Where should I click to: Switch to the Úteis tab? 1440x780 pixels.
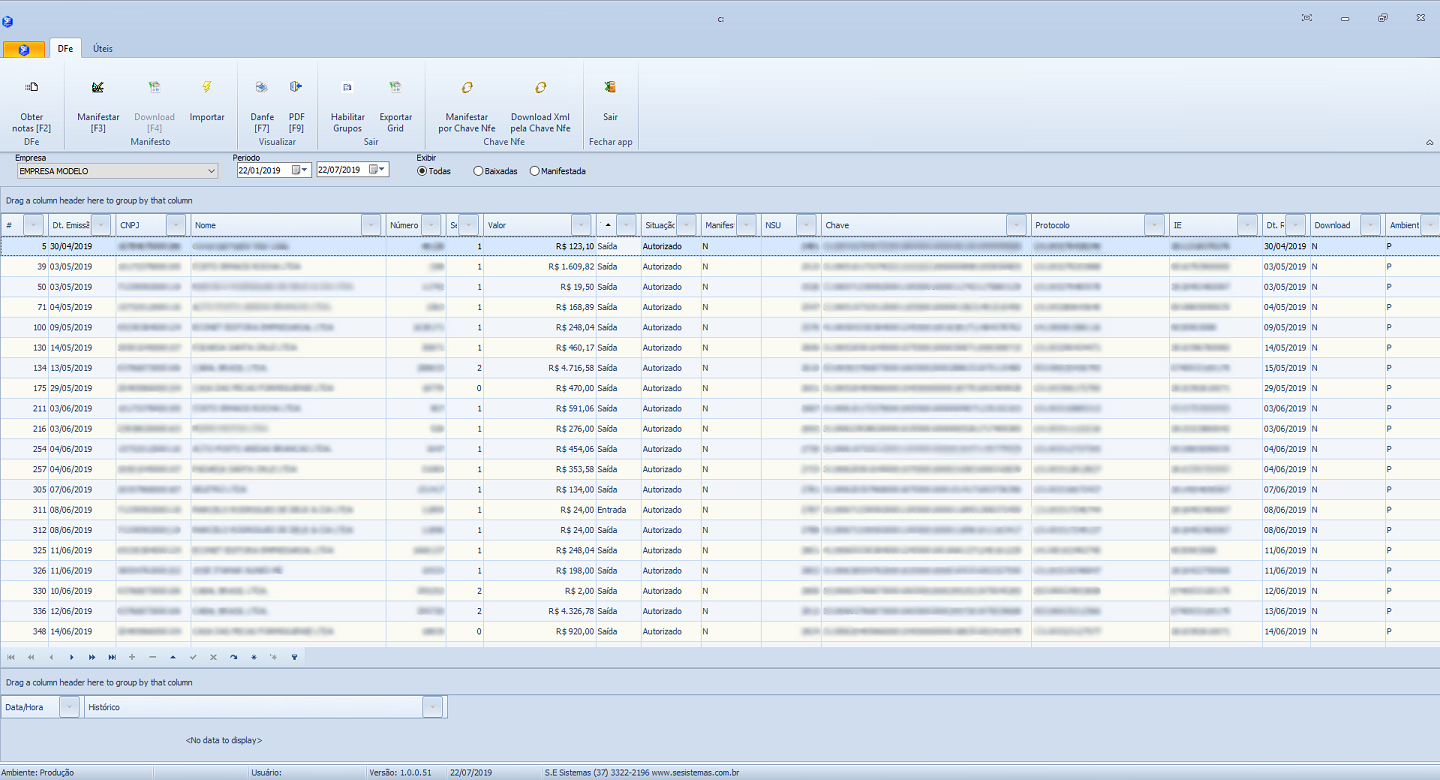coord(102,48)
